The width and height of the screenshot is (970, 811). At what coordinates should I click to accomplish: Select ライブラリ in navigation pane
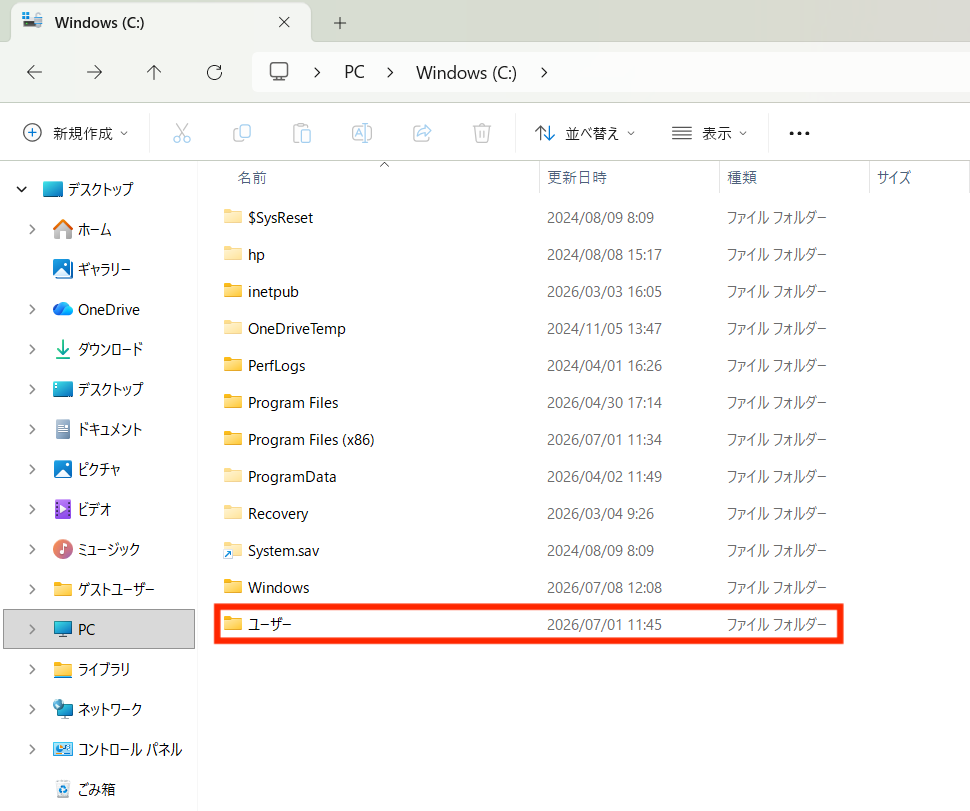point(92,669)
